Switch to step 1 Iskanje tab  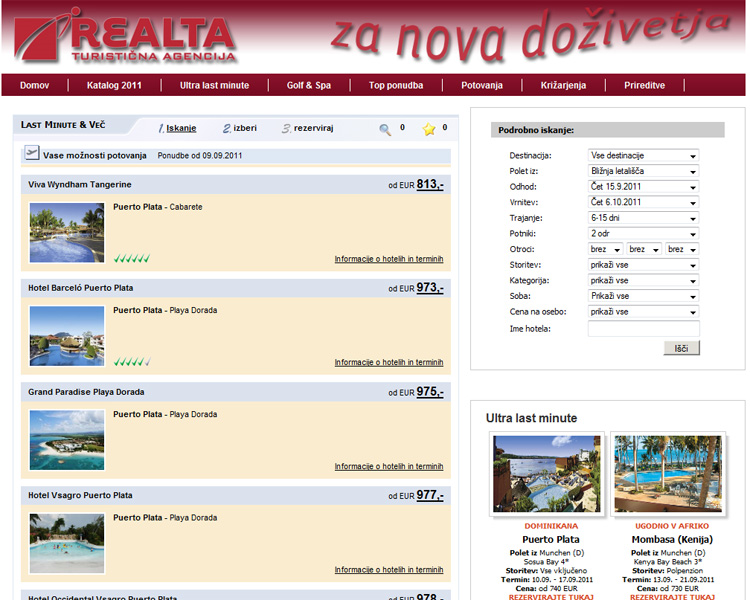tap(177, 128)
